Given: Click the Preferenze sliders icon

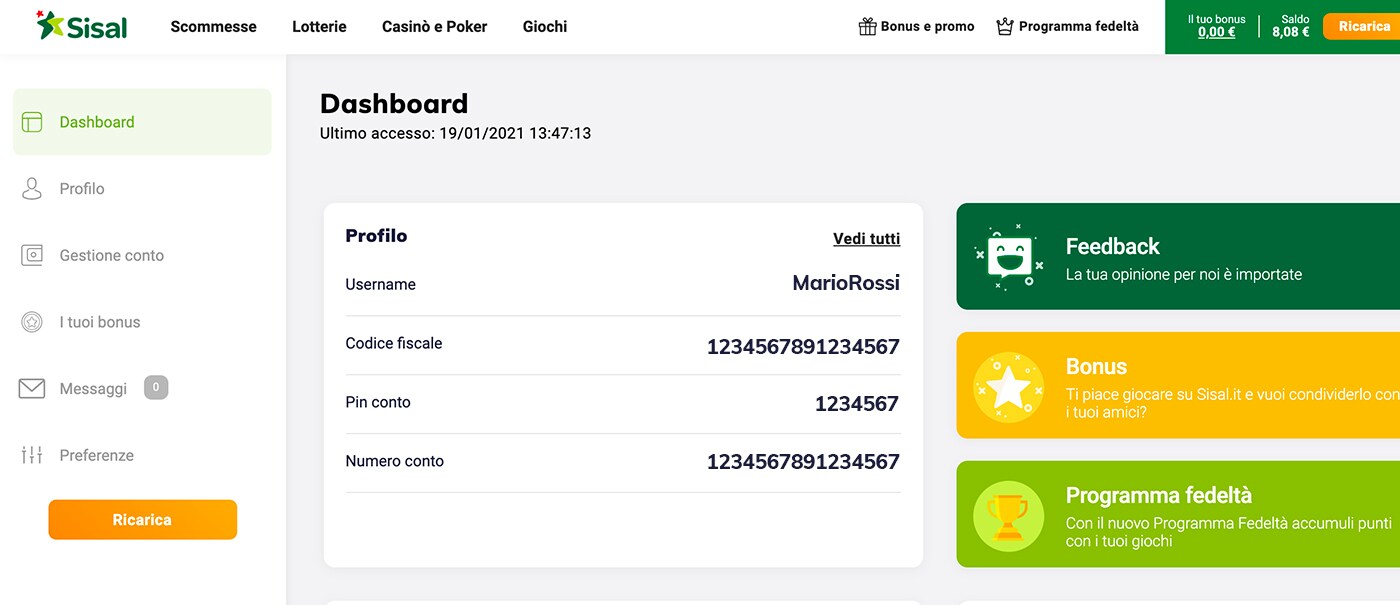Looking at the screenshot, I should 32,455.
